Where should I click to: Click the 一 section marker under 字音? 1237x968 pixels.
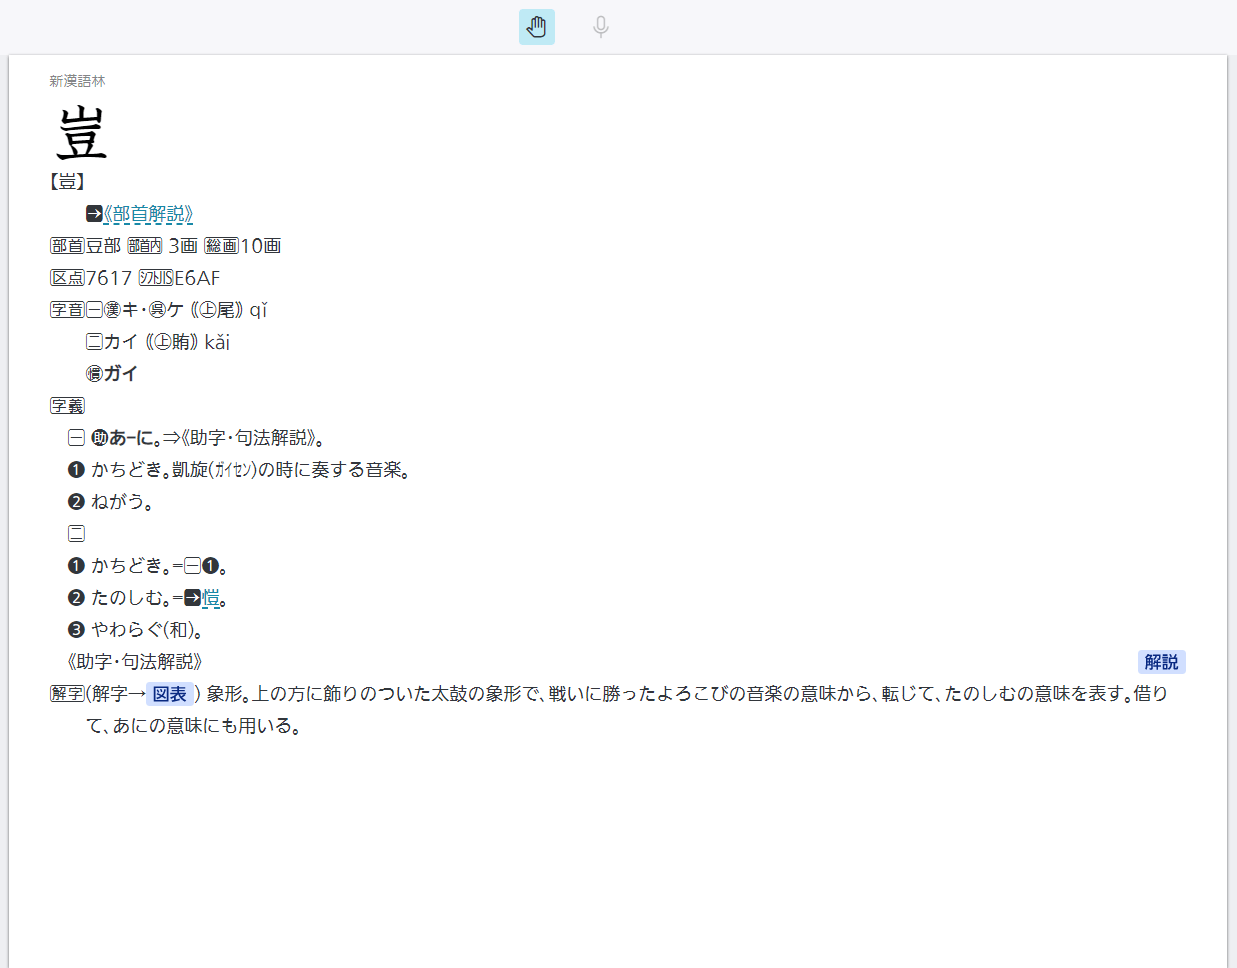[92, 309]
